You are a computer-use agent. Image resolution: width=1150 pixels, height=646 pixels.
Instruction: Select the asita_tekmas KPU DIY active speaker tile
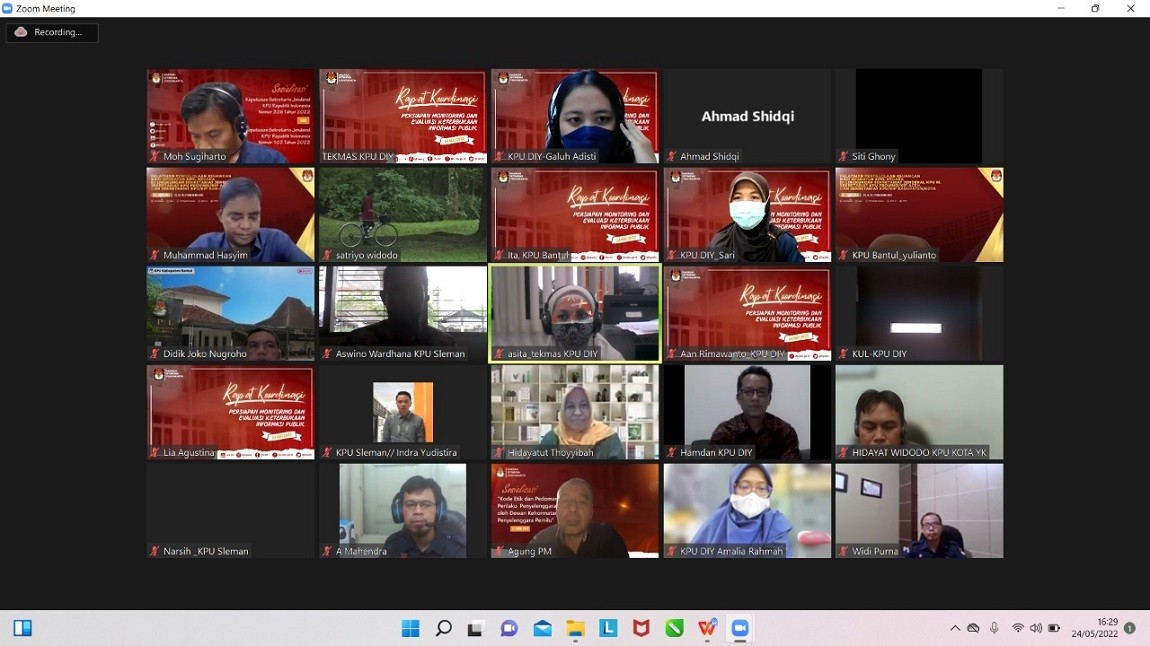pyautogui.click(x=575, y=312)
